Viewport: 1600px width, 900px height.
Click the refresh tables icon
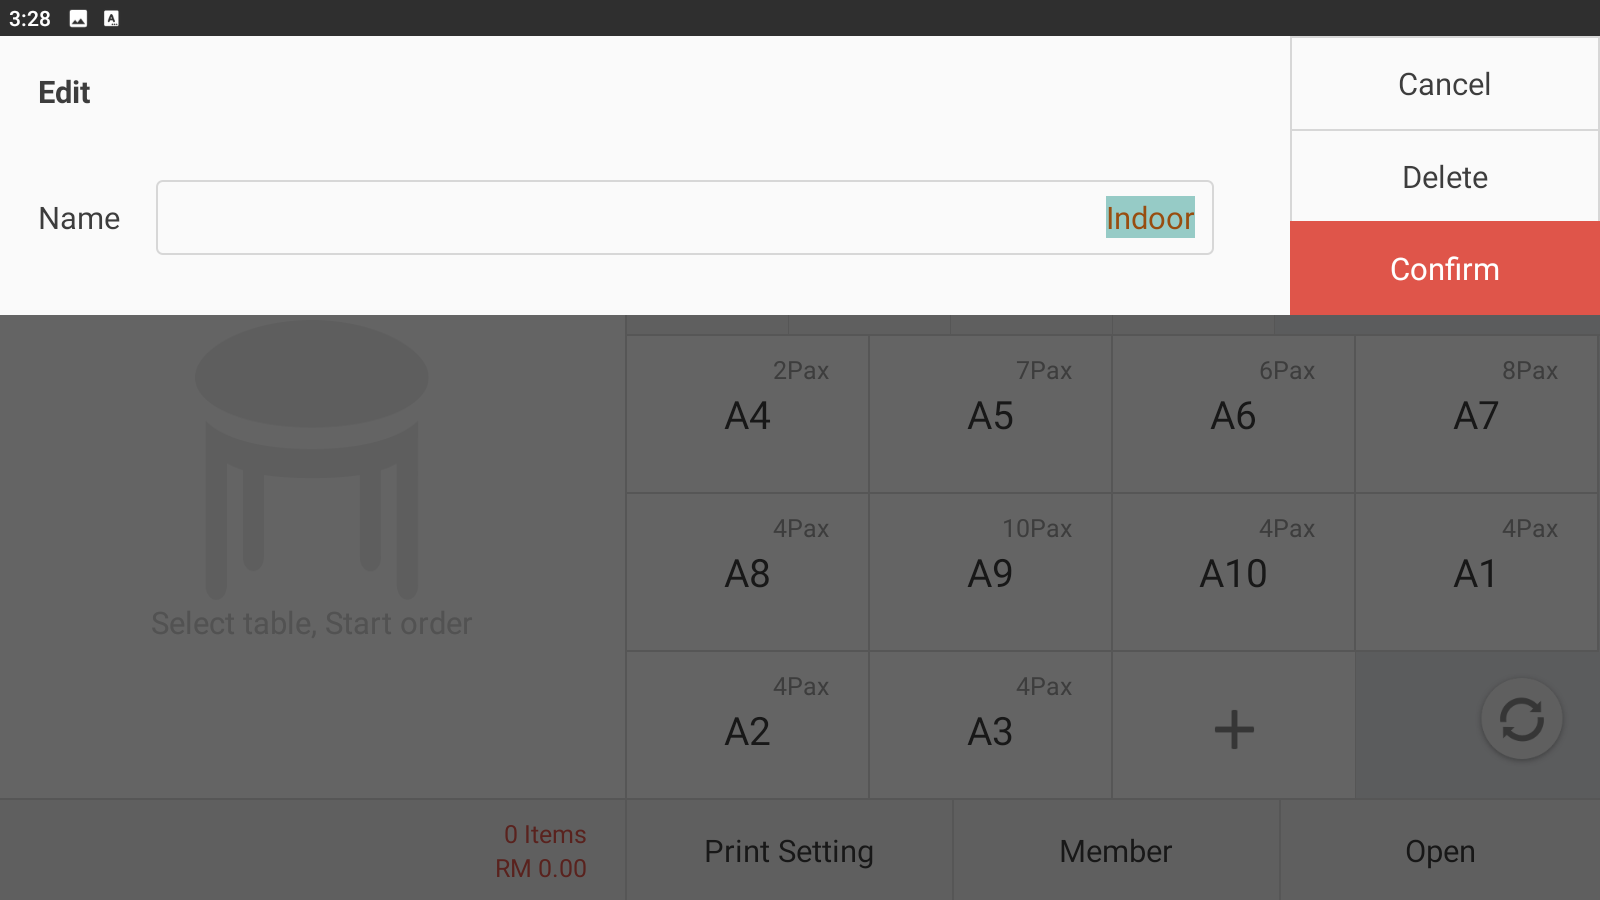[x=1520, y=719]
